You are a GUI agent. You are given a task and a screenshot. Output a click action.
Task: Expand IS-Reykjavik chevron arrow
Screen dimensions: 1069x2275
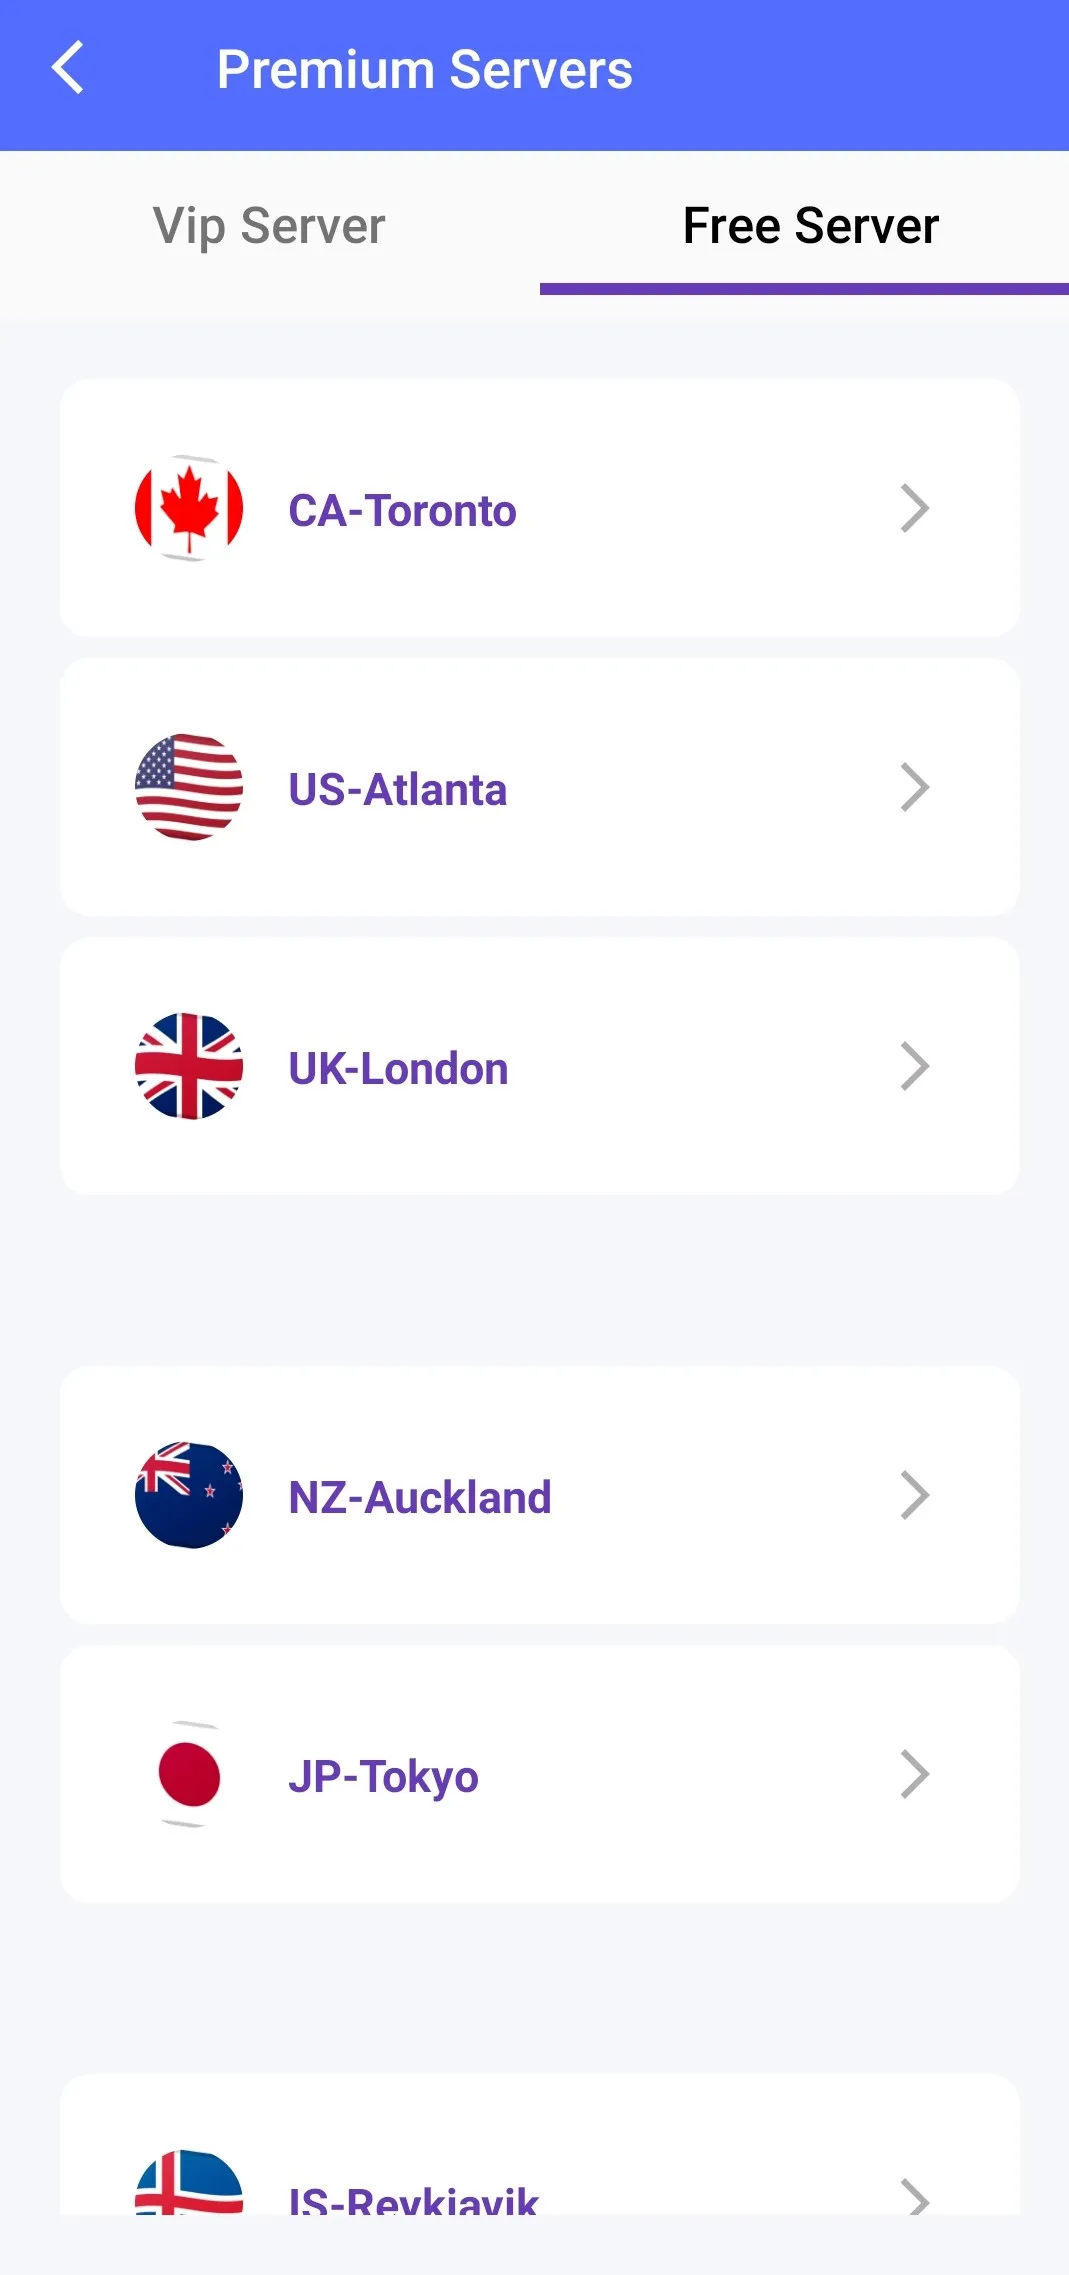click(915, 2196)
